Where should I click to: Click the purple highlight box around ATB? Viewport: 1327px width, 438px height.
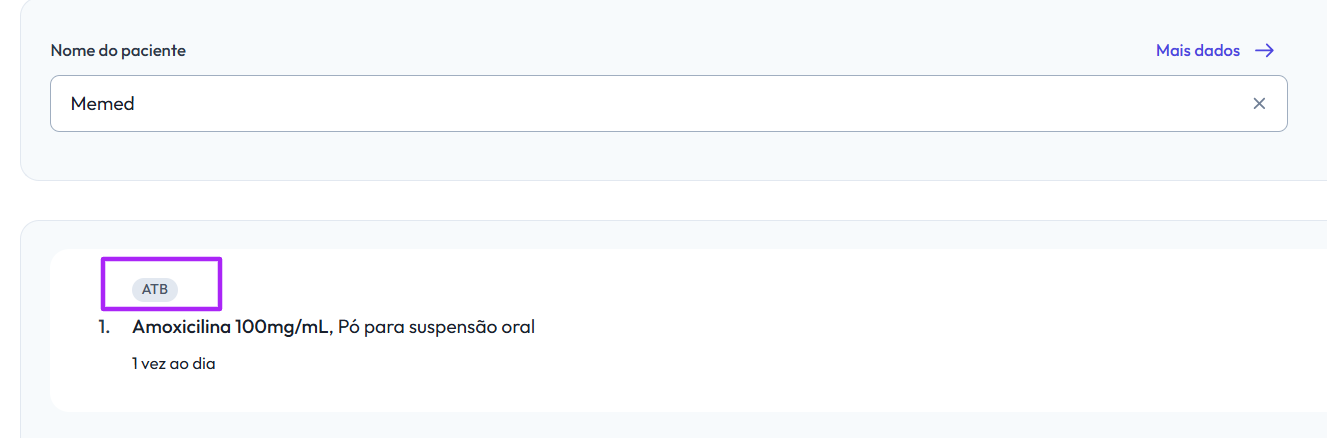(x=161, y=283)
